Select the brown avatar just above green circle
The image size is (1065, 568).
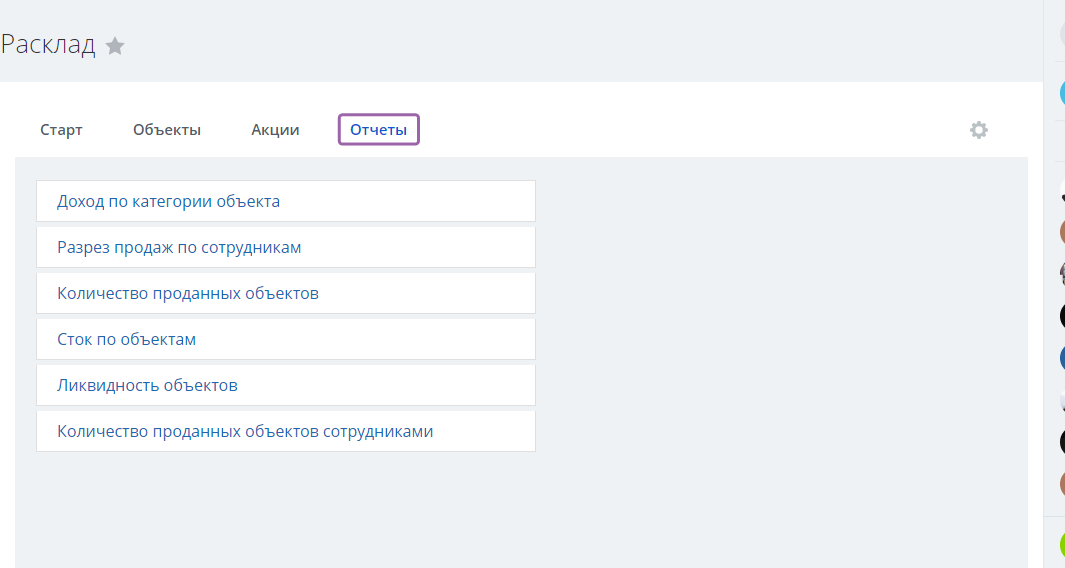[1062, 484]
